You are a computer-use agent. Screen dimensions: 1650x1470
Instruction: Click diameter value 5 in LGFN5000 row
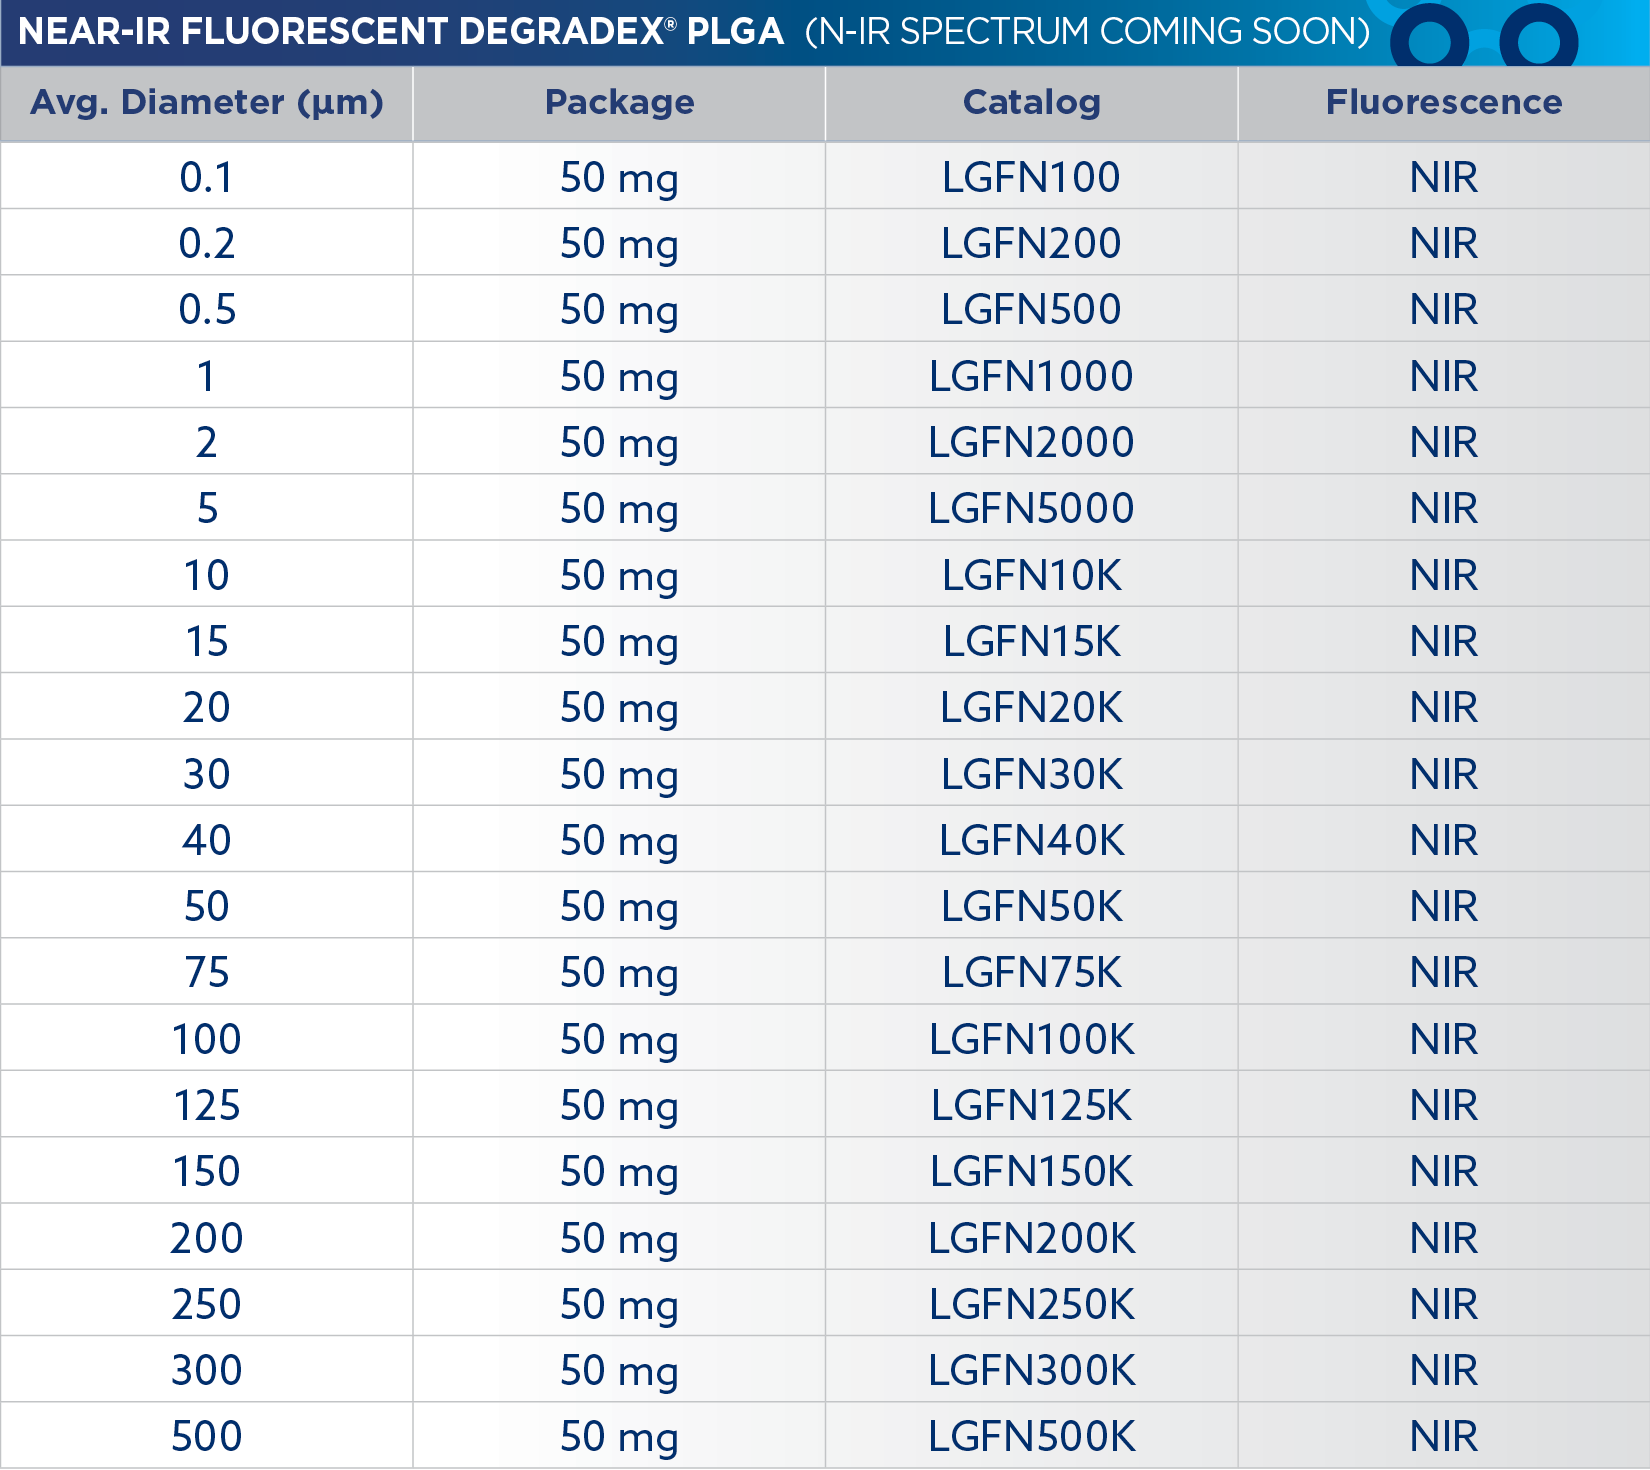(207, 508)
